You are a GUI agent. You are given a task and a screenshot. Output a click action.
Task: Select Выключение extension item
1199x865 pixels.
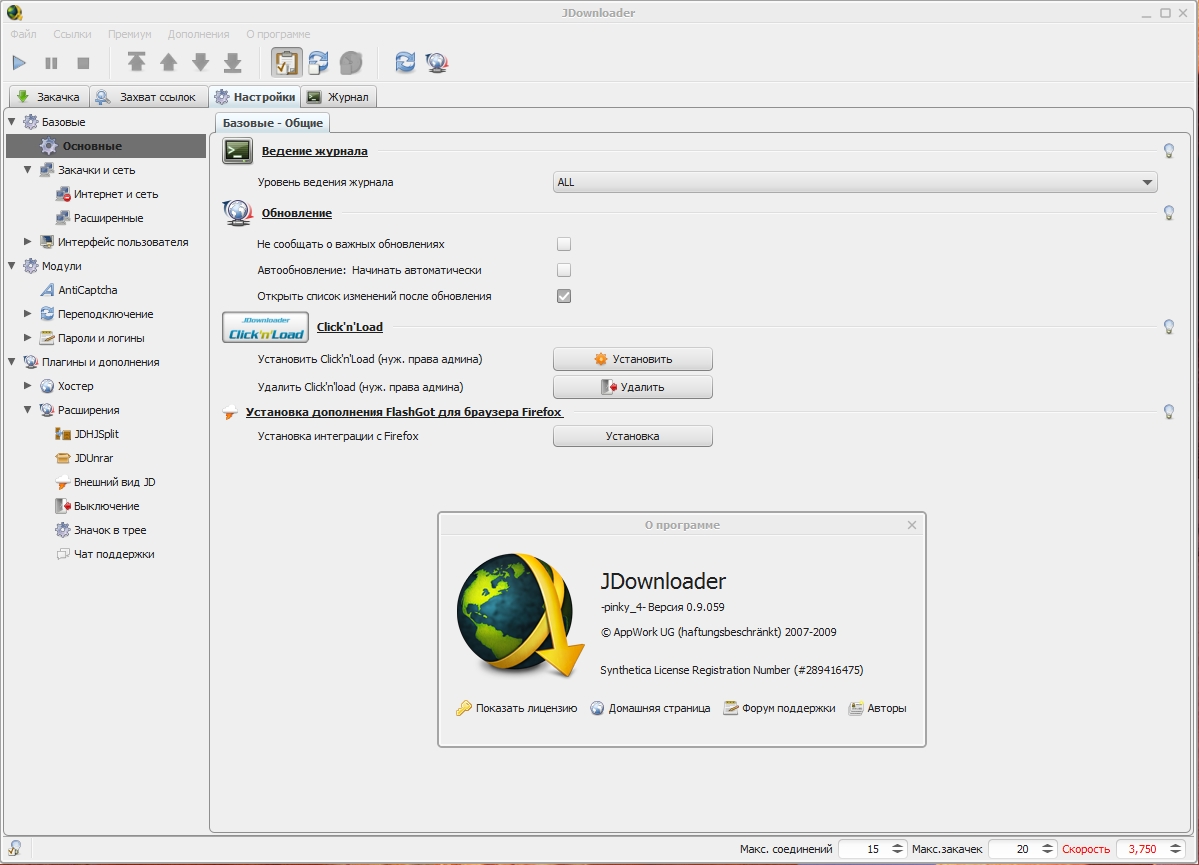pos(97,506)
